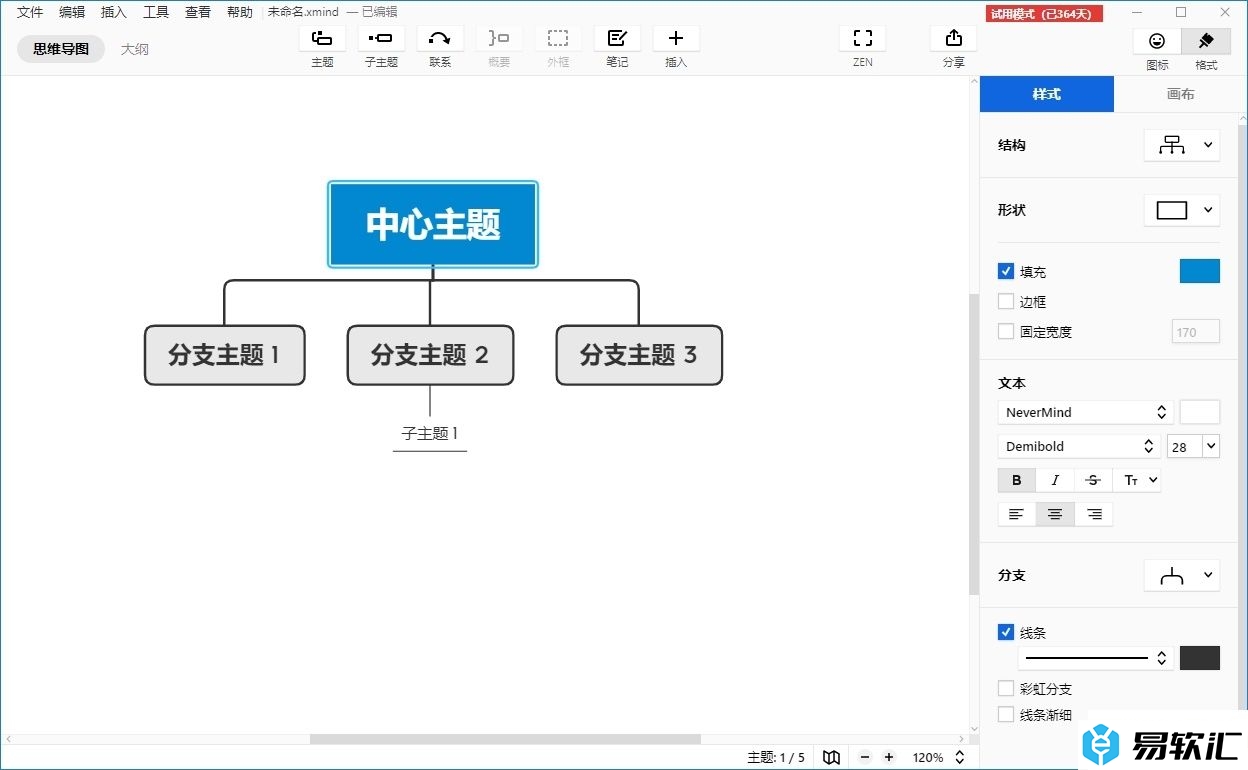This screenshot has height=770, width=1248.
Task: Open the line style dropdown
Action: click(x=1096, y=658)
